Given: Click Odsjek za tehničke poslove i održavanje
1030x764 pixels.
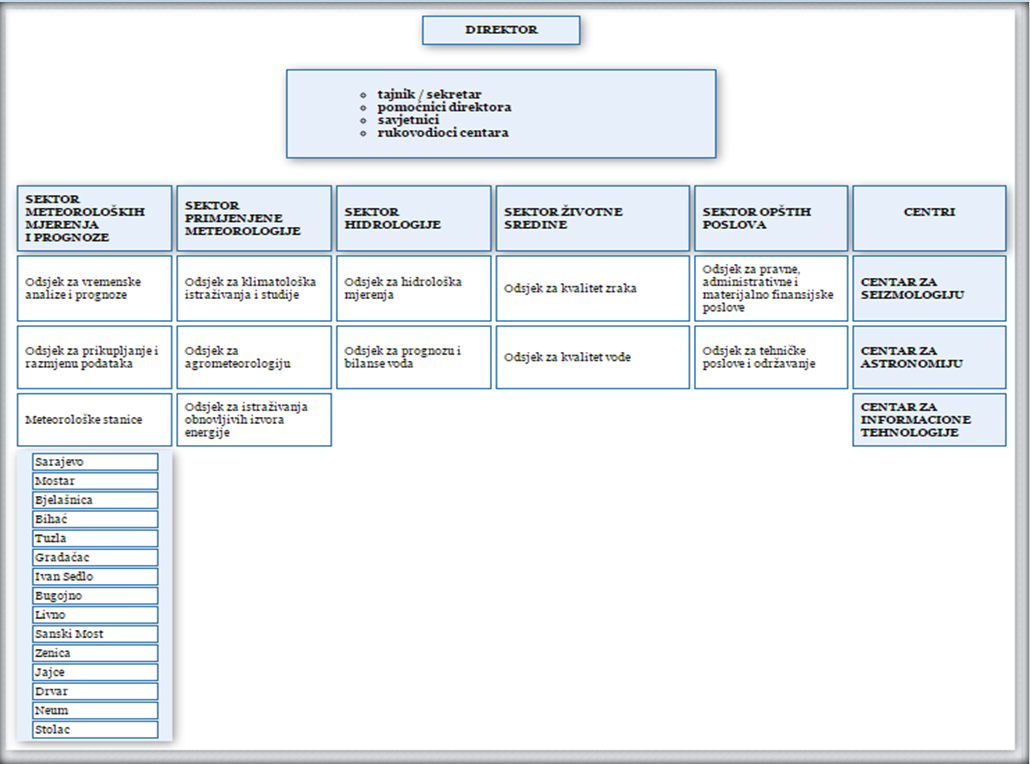Looking at the screenshot, I should pos(770,357).
